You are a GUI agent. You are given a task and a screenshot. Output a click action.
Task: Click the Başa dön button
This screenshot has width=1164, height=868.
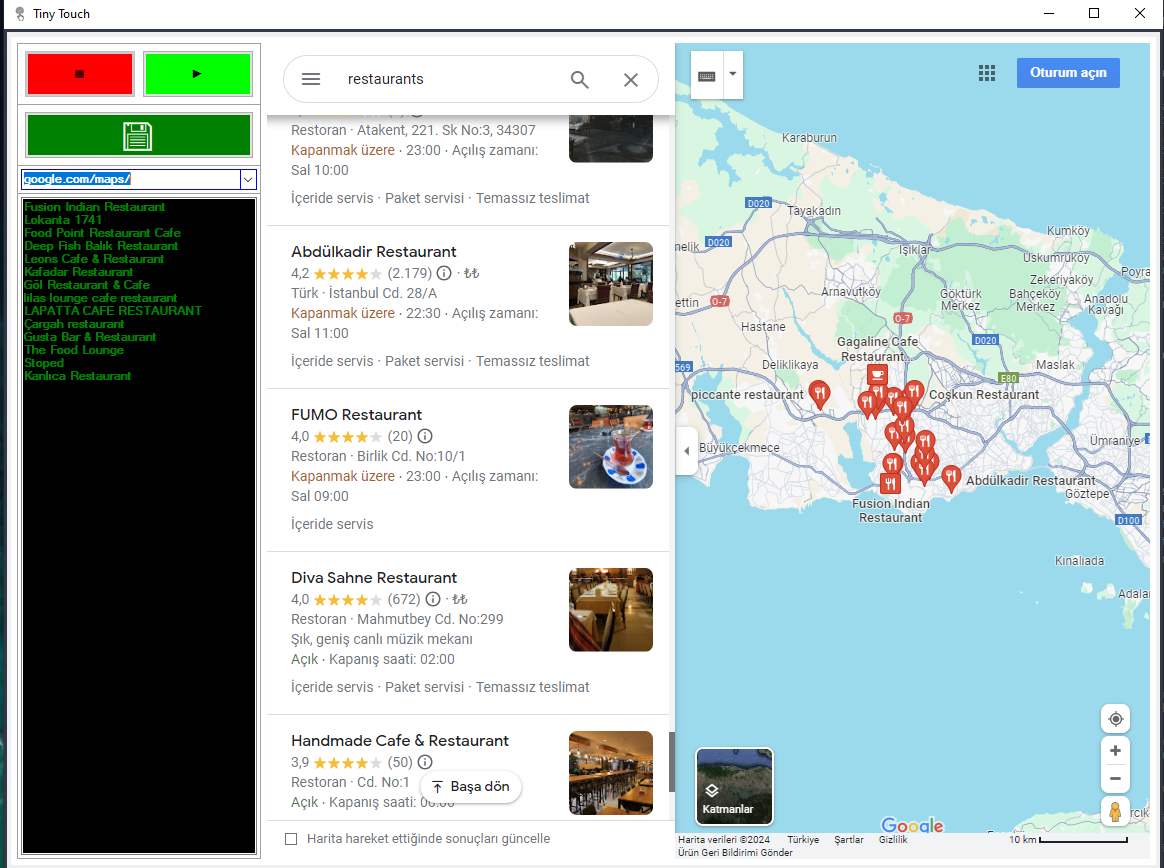tap(471, 786)
